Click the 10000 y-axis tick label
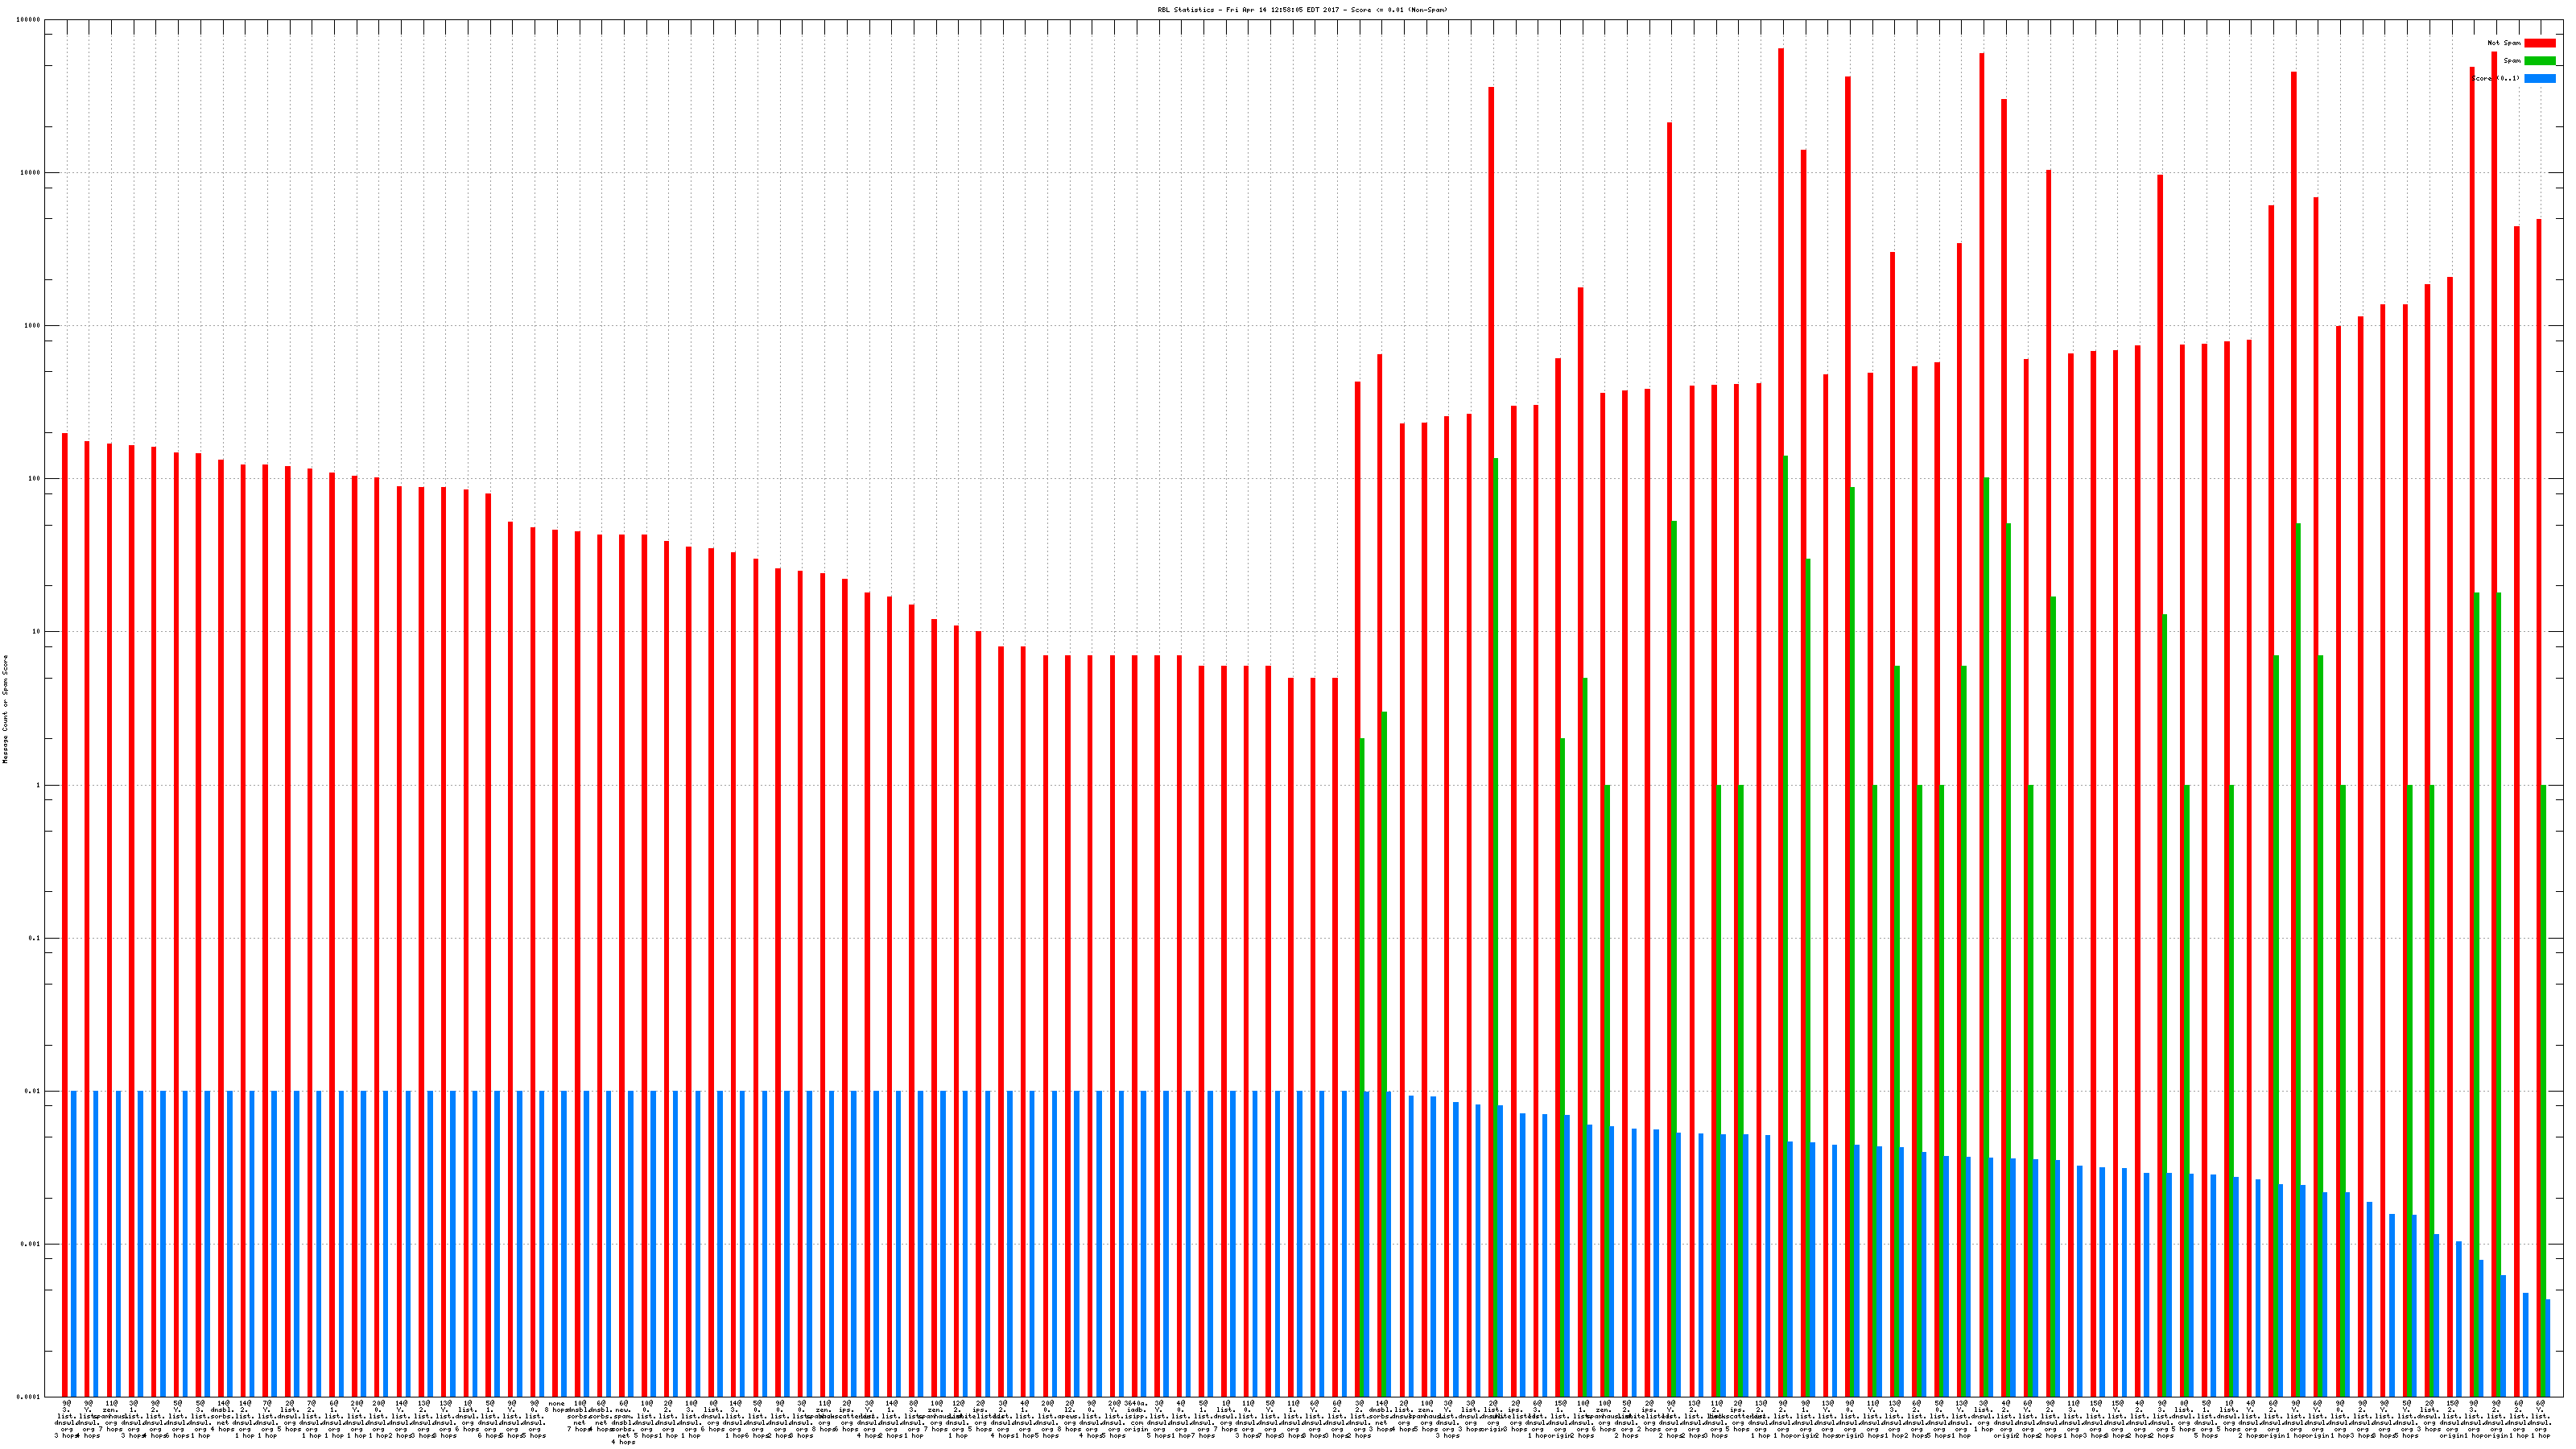Image resolution: width=2576 pixels, height=1449 pixels. 31,173
